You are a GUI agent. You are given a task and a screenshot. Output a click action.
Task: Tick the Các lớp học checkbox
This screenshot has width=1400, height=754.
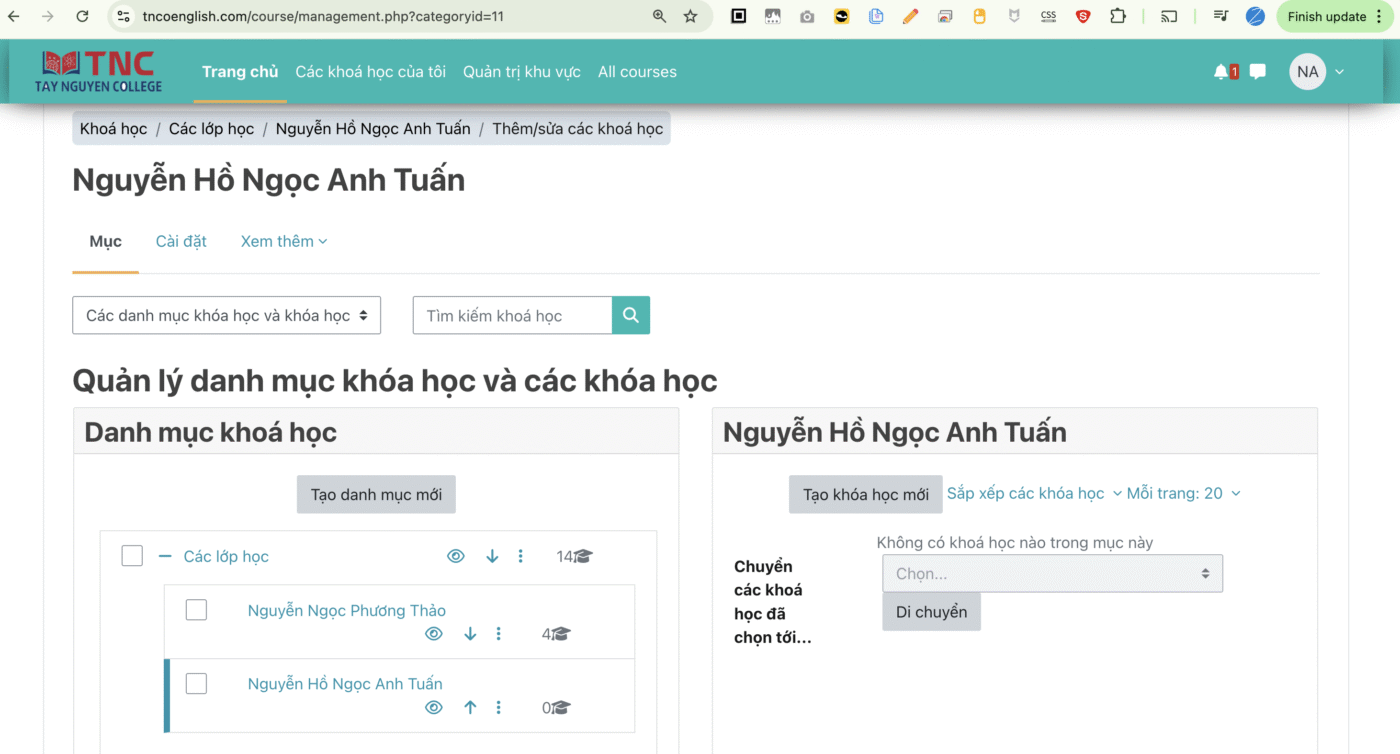point(132,556)
